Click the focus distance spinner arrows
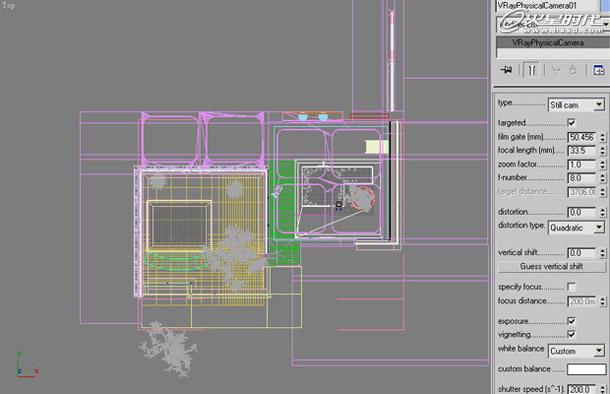The width and height of the screenshot is (610, 394). click(603, 301)
